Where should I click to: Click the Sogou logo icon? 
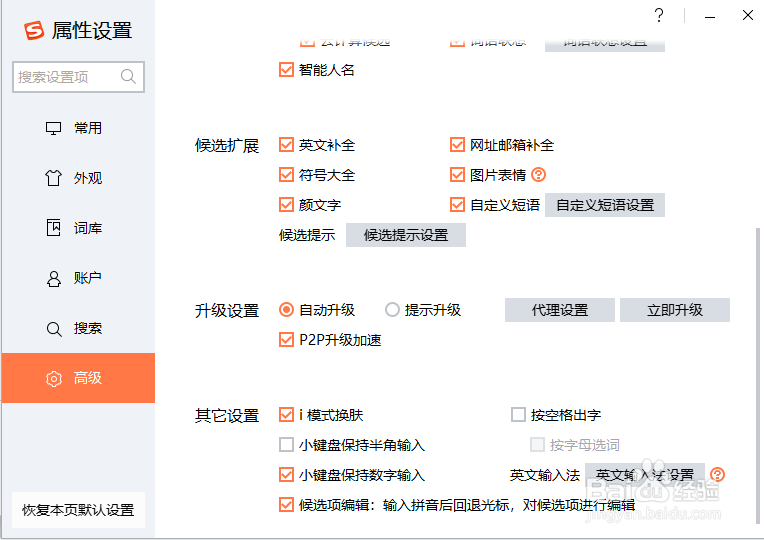click(x=34, y=30)
